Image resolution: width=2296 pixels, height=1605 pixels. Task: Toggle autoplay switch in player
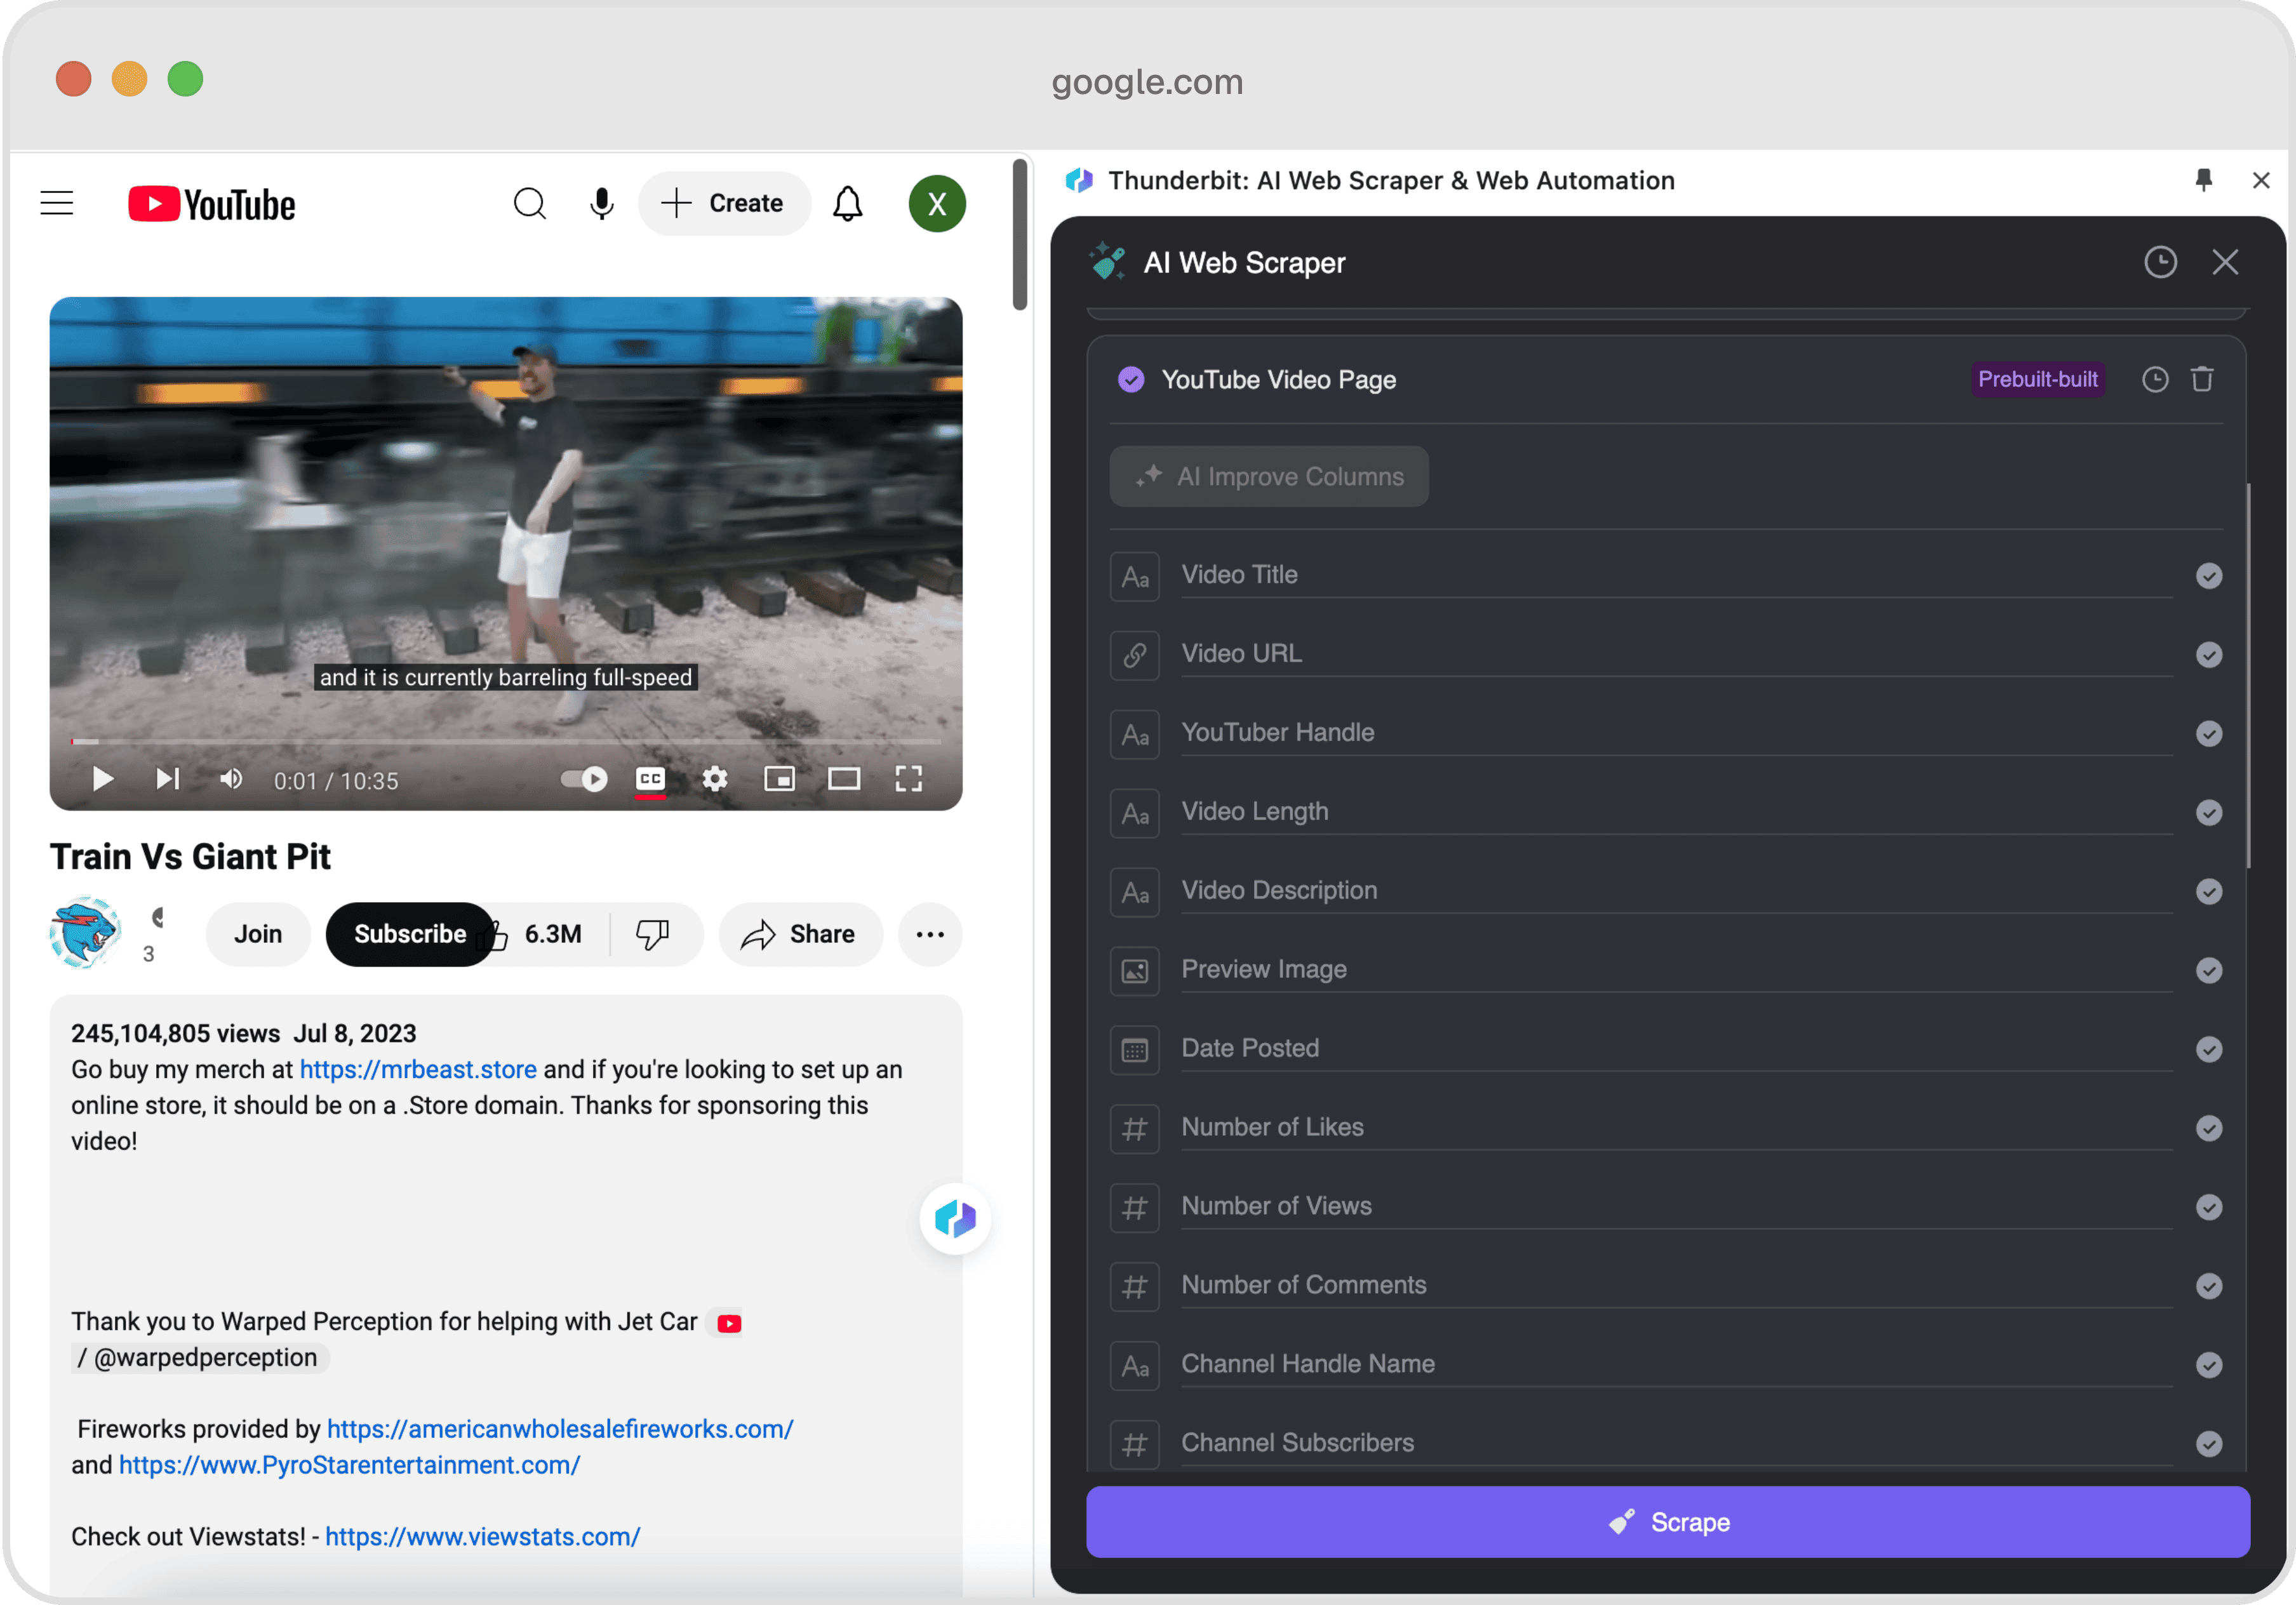[584, 779]
